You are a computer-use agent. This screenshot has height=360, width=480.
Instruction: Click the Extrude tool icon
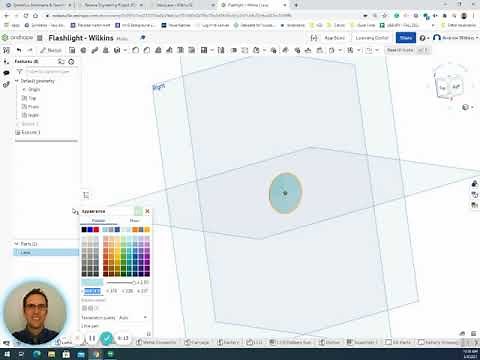[72, 50]
